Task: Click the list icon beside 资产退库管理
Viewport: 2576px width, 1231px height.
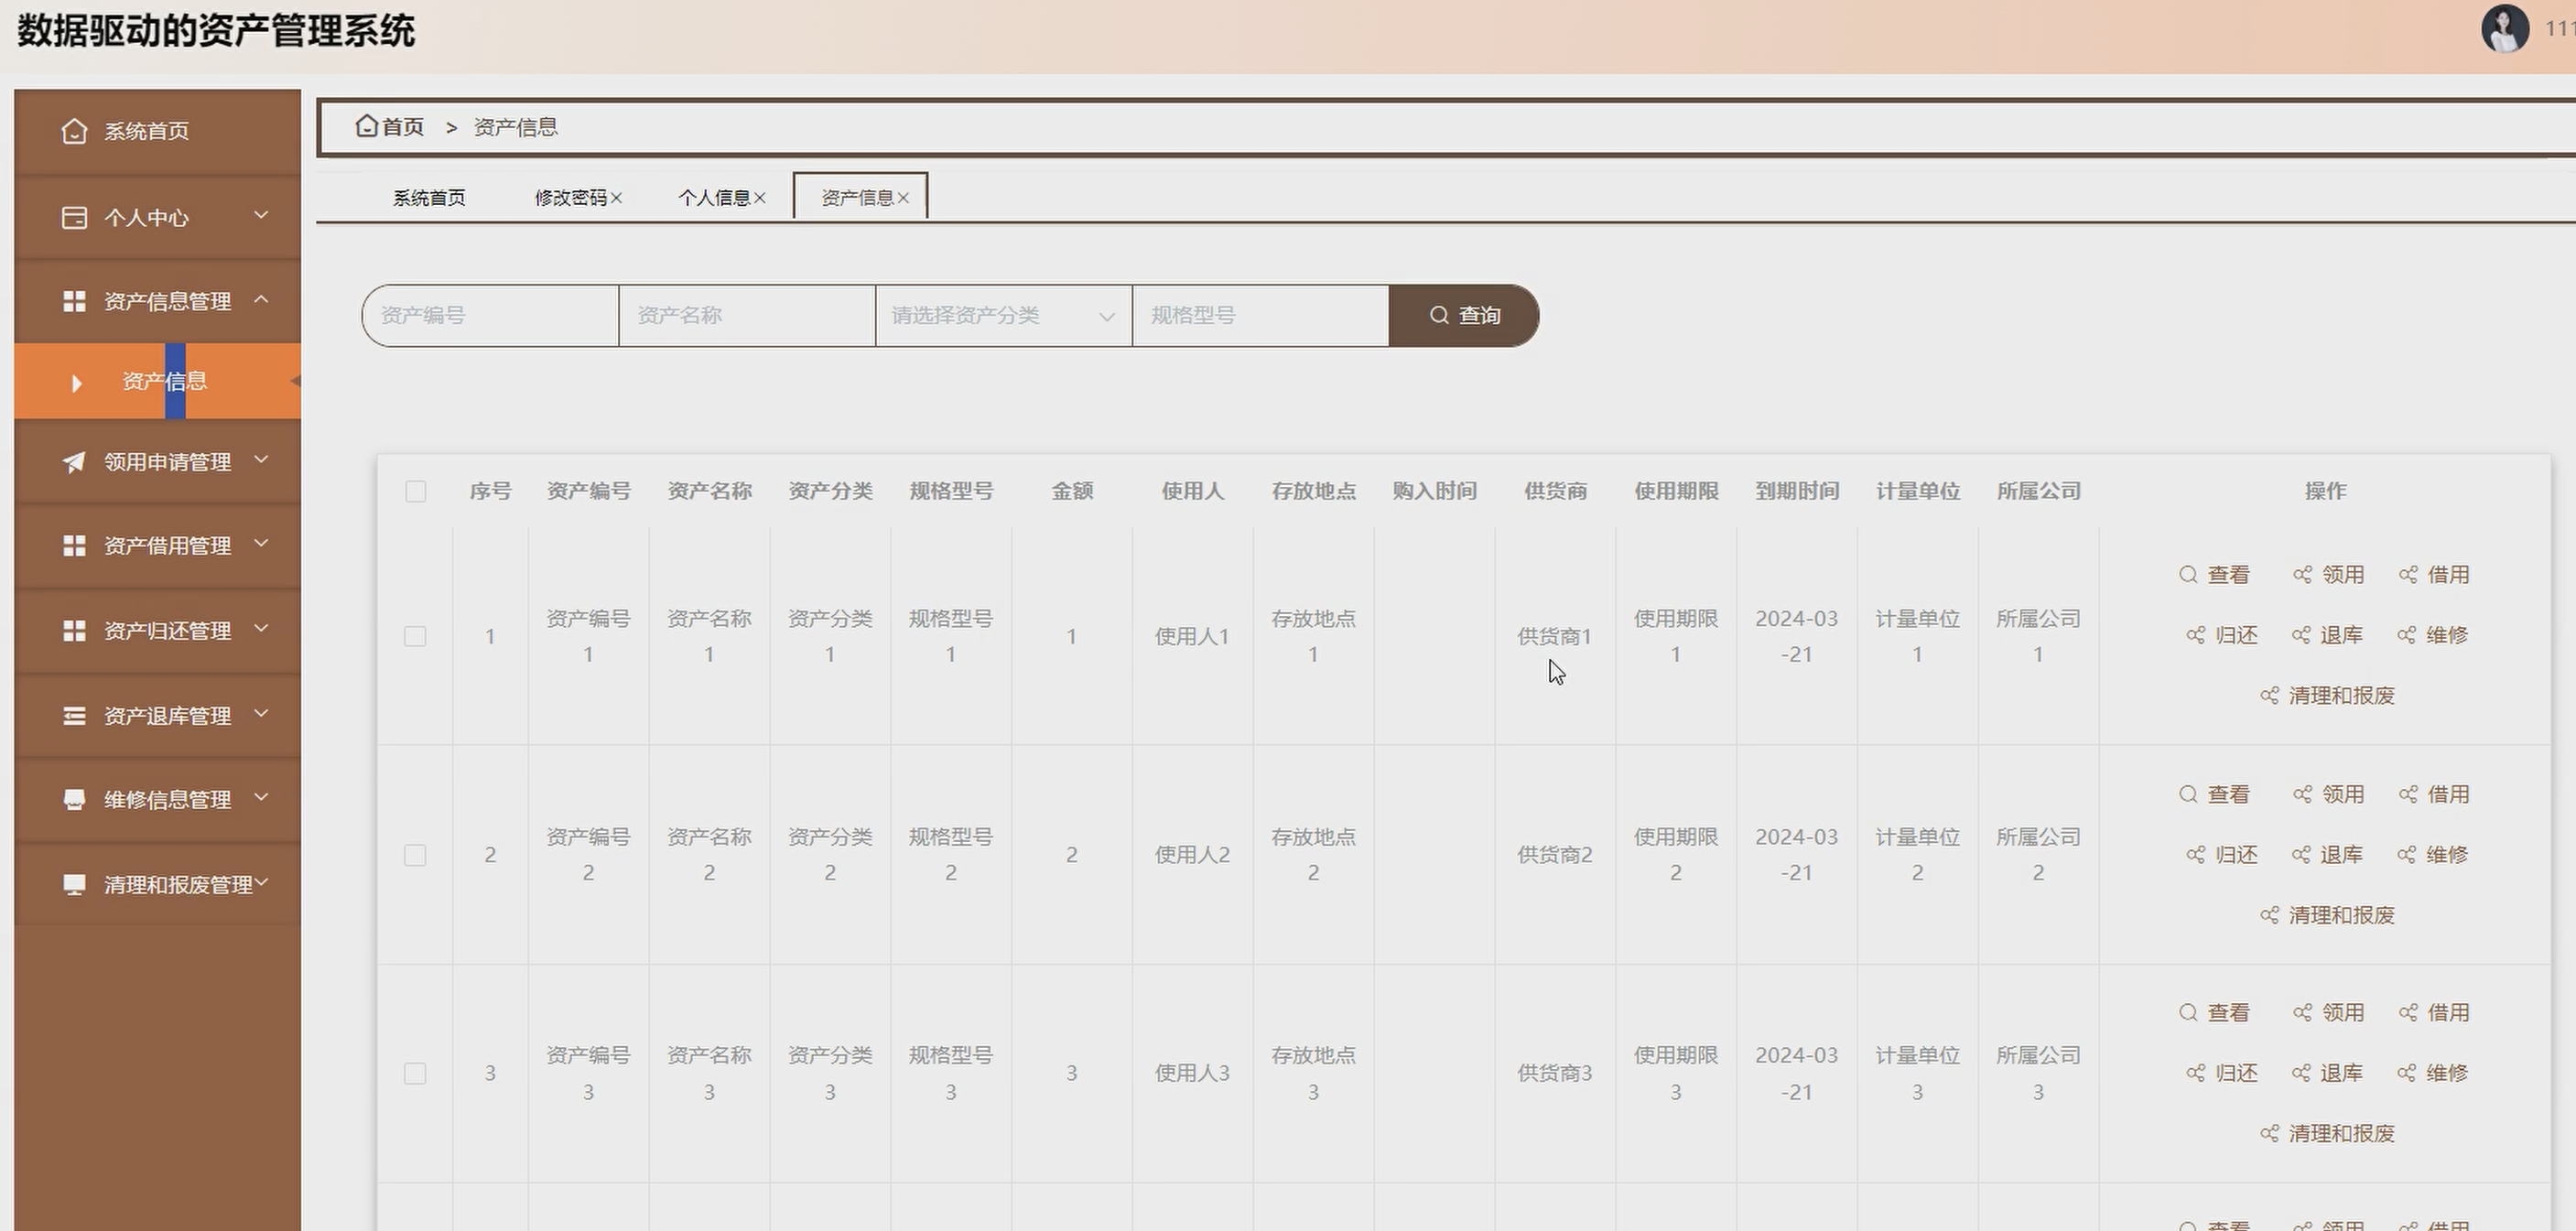Action: [x=74, y=715]
